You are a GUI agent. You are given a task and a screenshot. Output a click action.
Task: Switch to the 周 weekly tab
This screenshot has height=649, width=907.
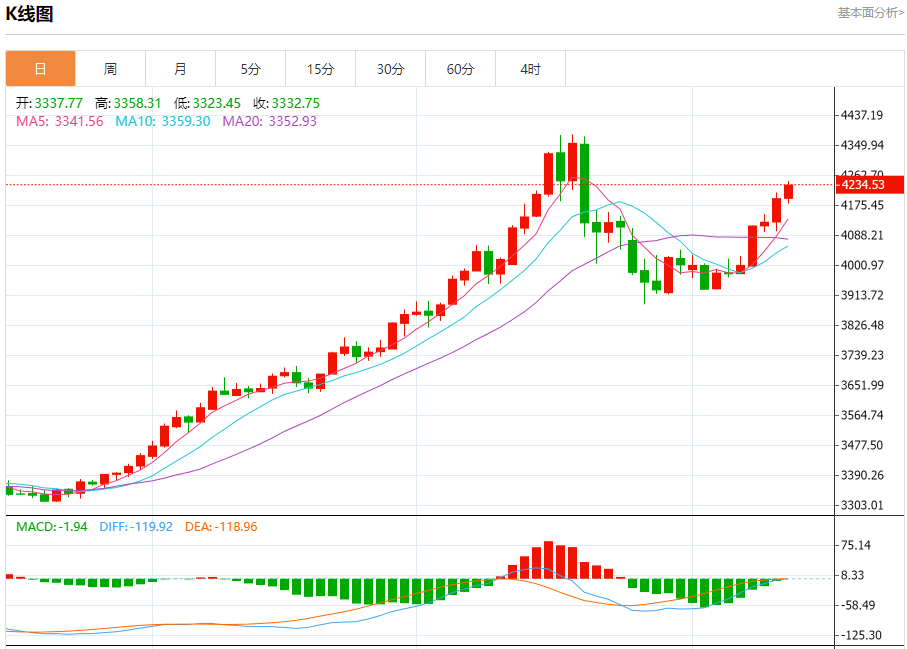point(110,69)
